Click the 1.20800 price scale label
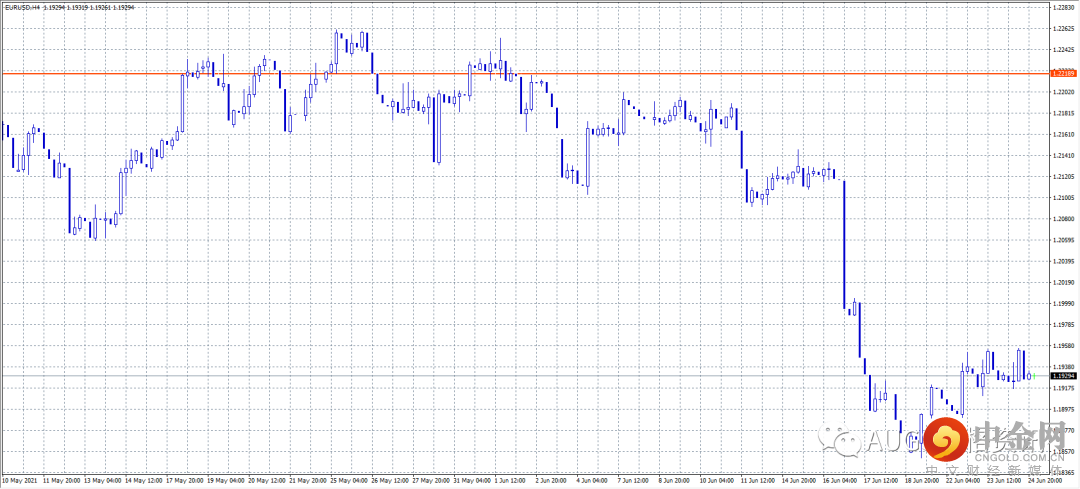Image resolution: width=1080 pixels, height=489 pixels. tap(1064, 219)
